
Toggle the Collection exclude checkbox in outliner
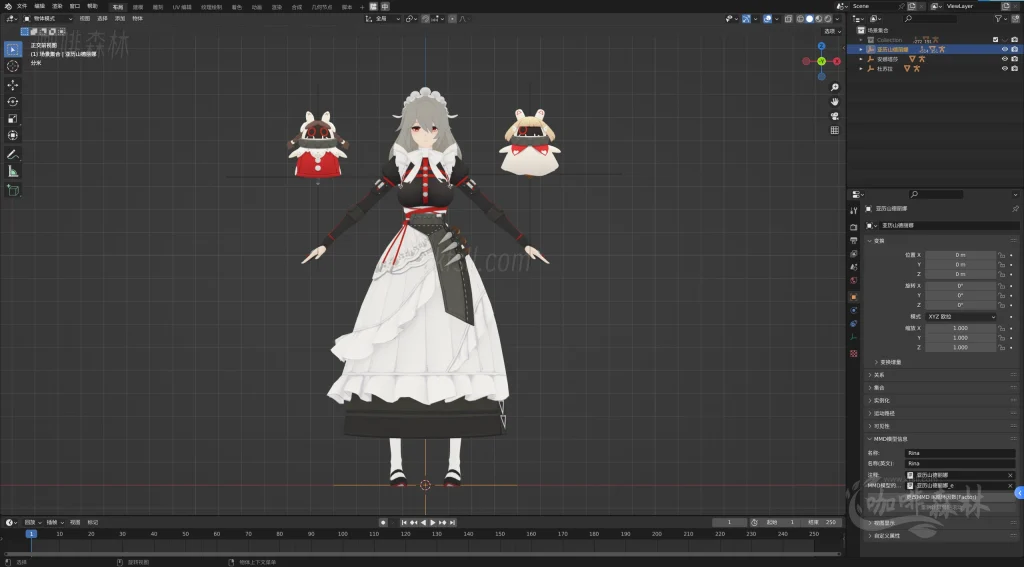click(995, 40)
